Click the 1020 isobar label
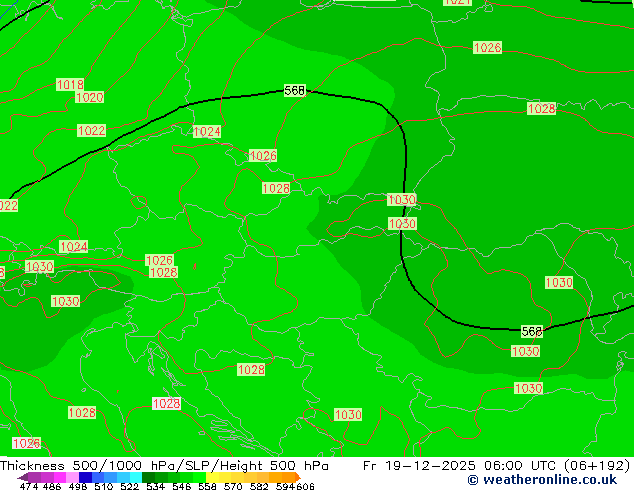 point(90,97)
